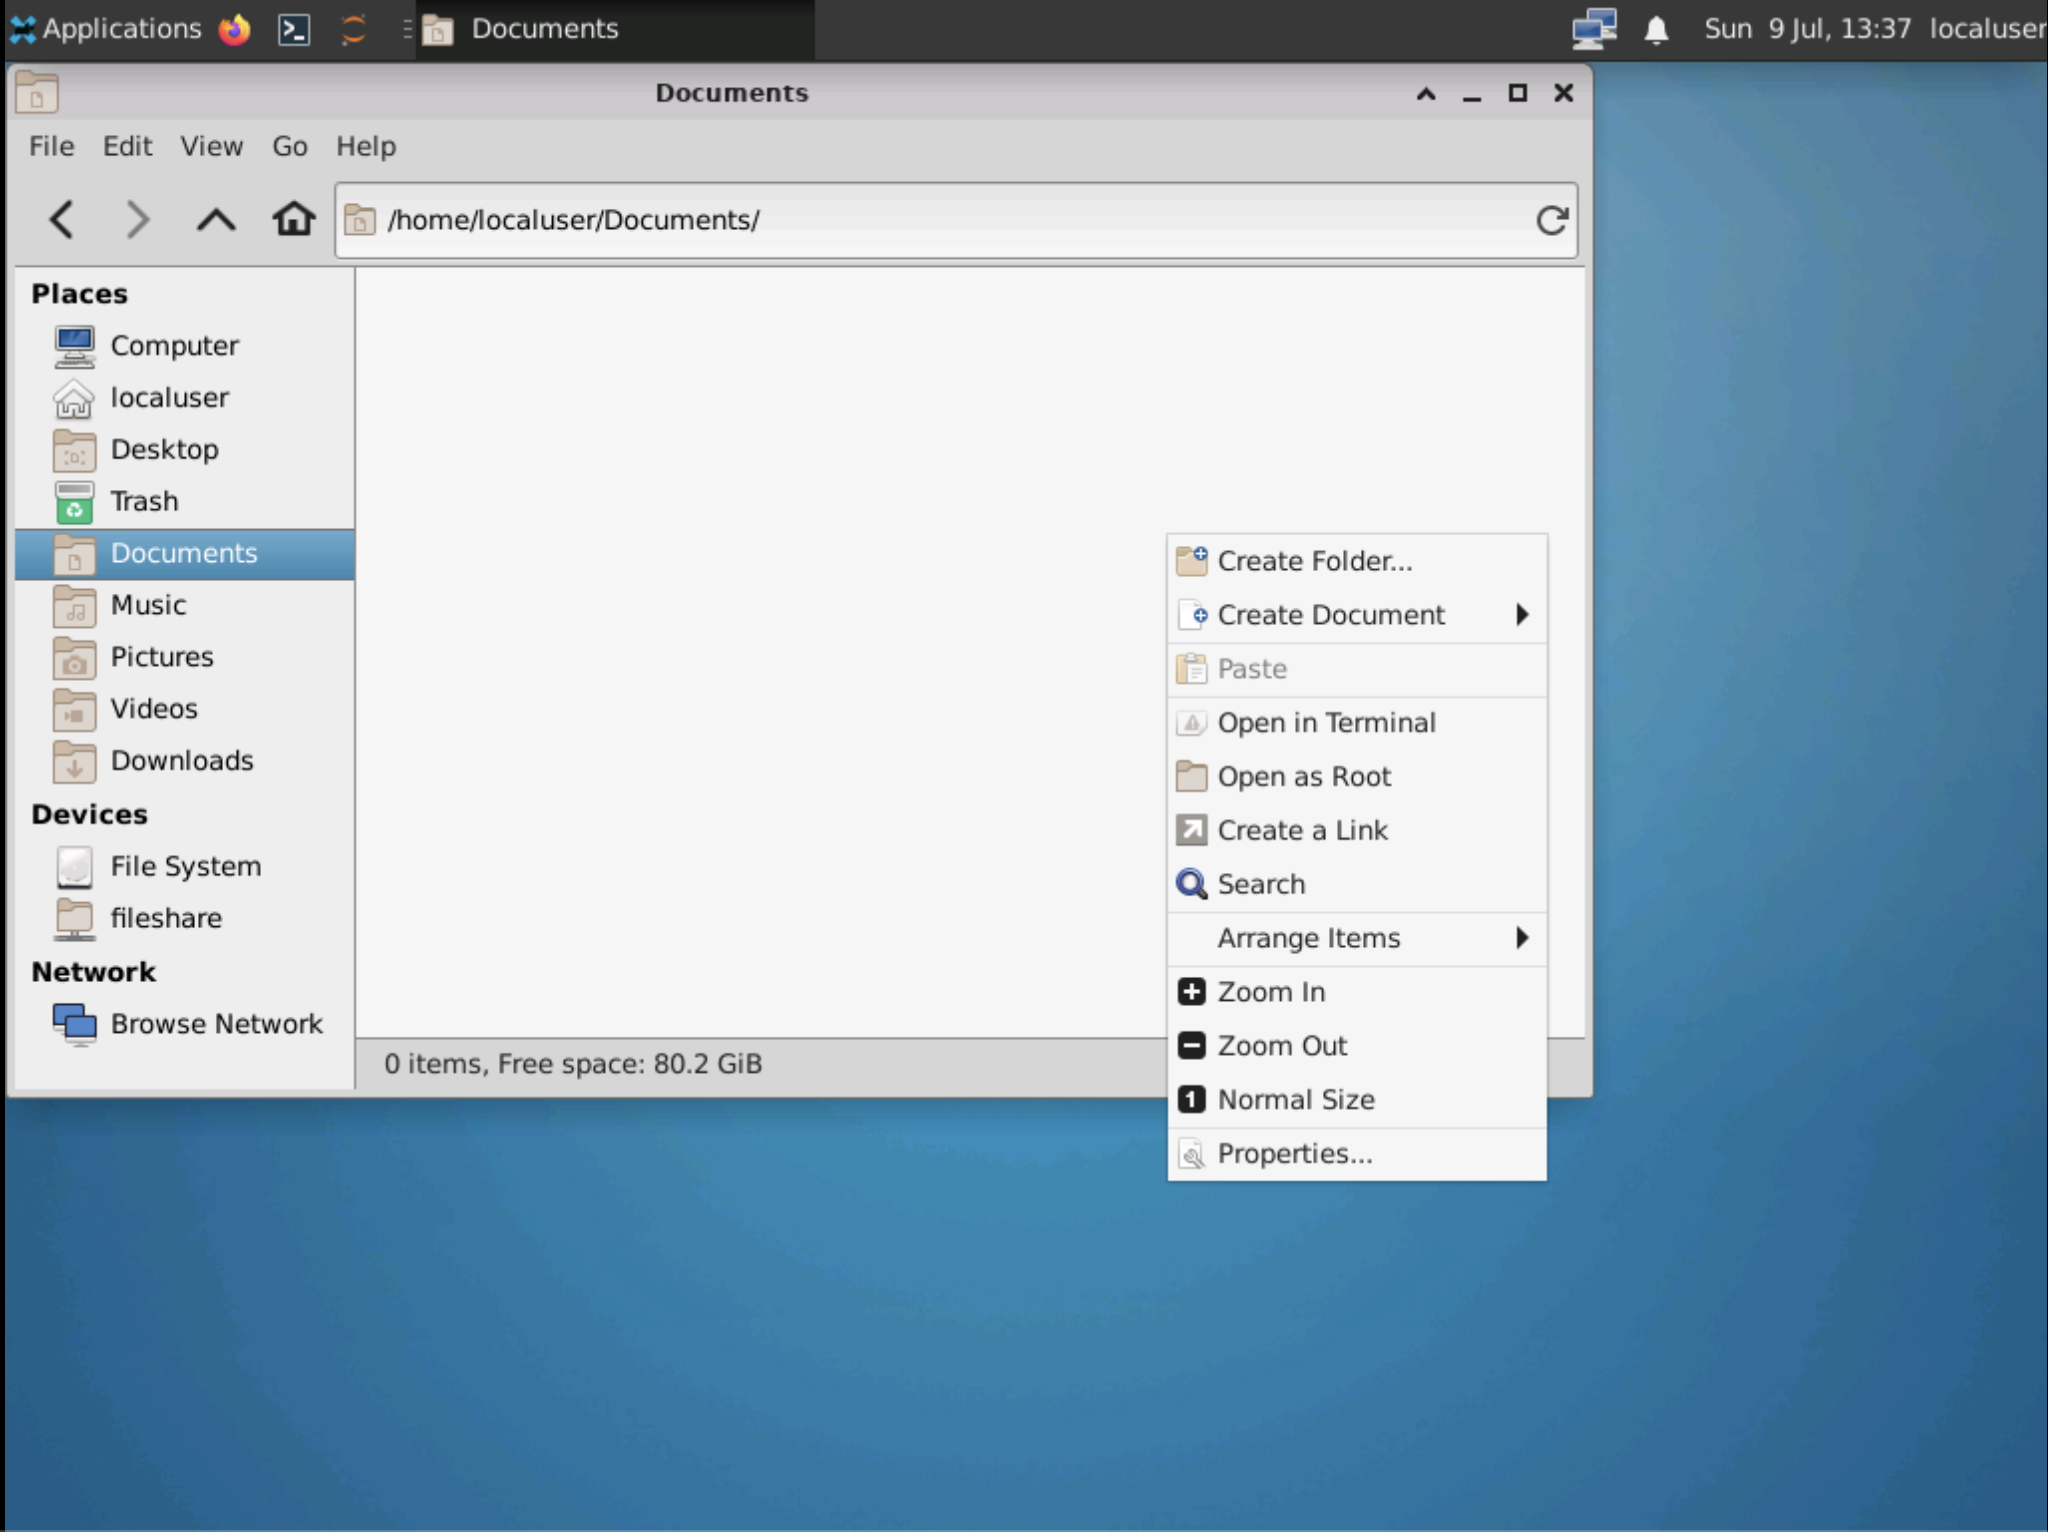Choose Zoom In from context menu
This screenshot has height=1532, width=2048.
tap(1357, 994)
